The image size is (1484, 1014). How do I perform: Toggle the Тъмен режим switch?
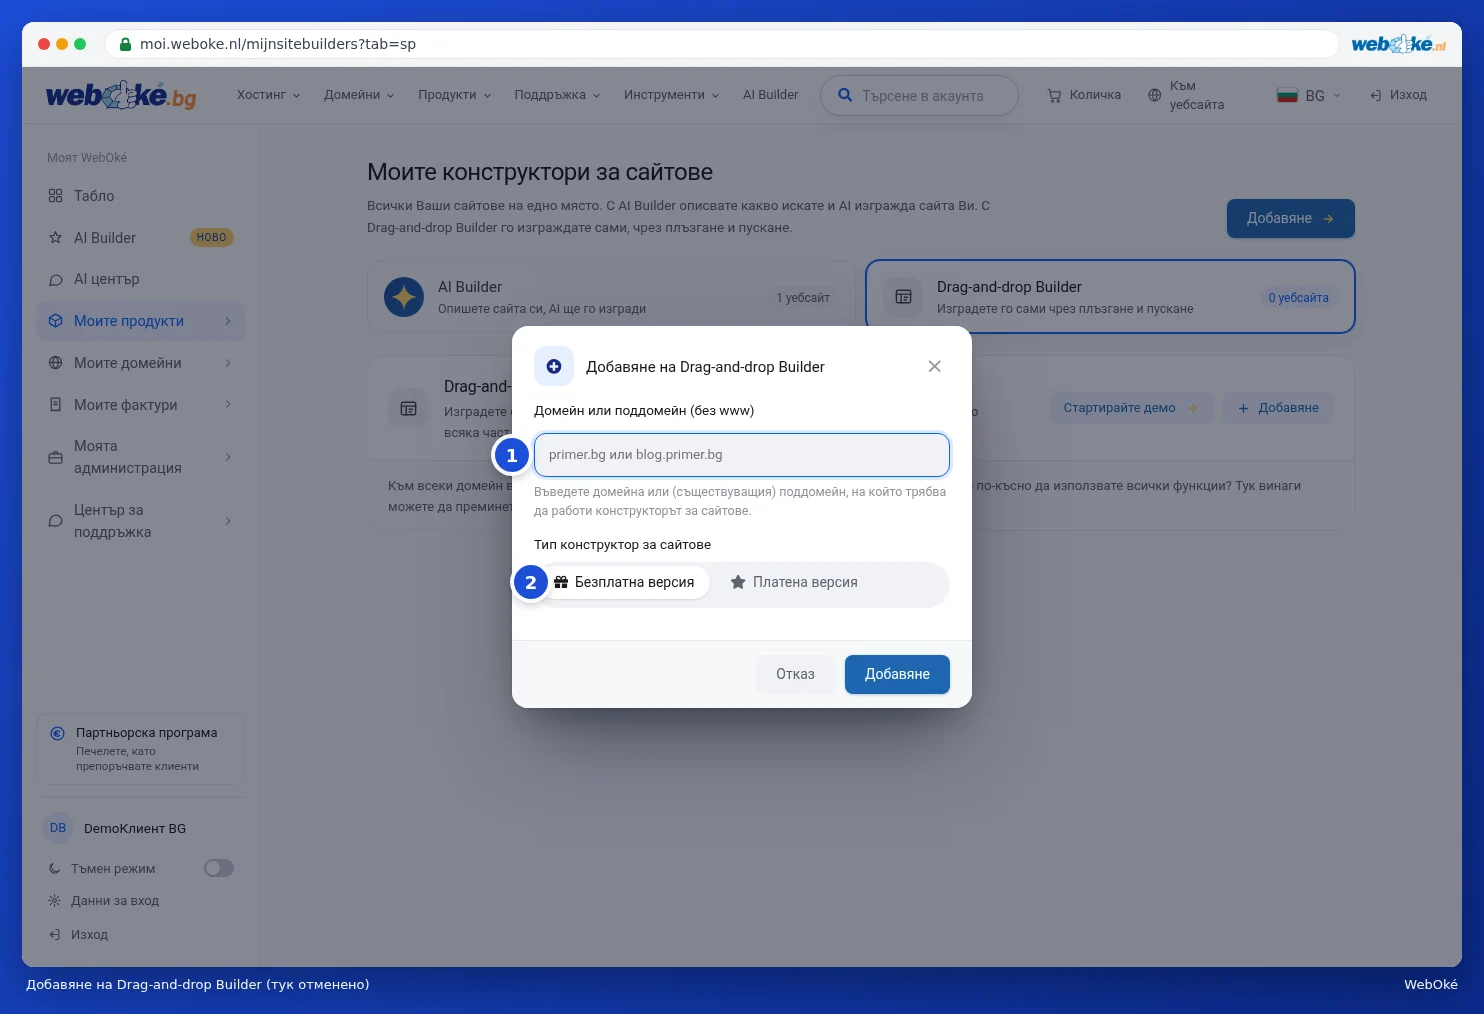pyautogui.click(x=219, y=868)
